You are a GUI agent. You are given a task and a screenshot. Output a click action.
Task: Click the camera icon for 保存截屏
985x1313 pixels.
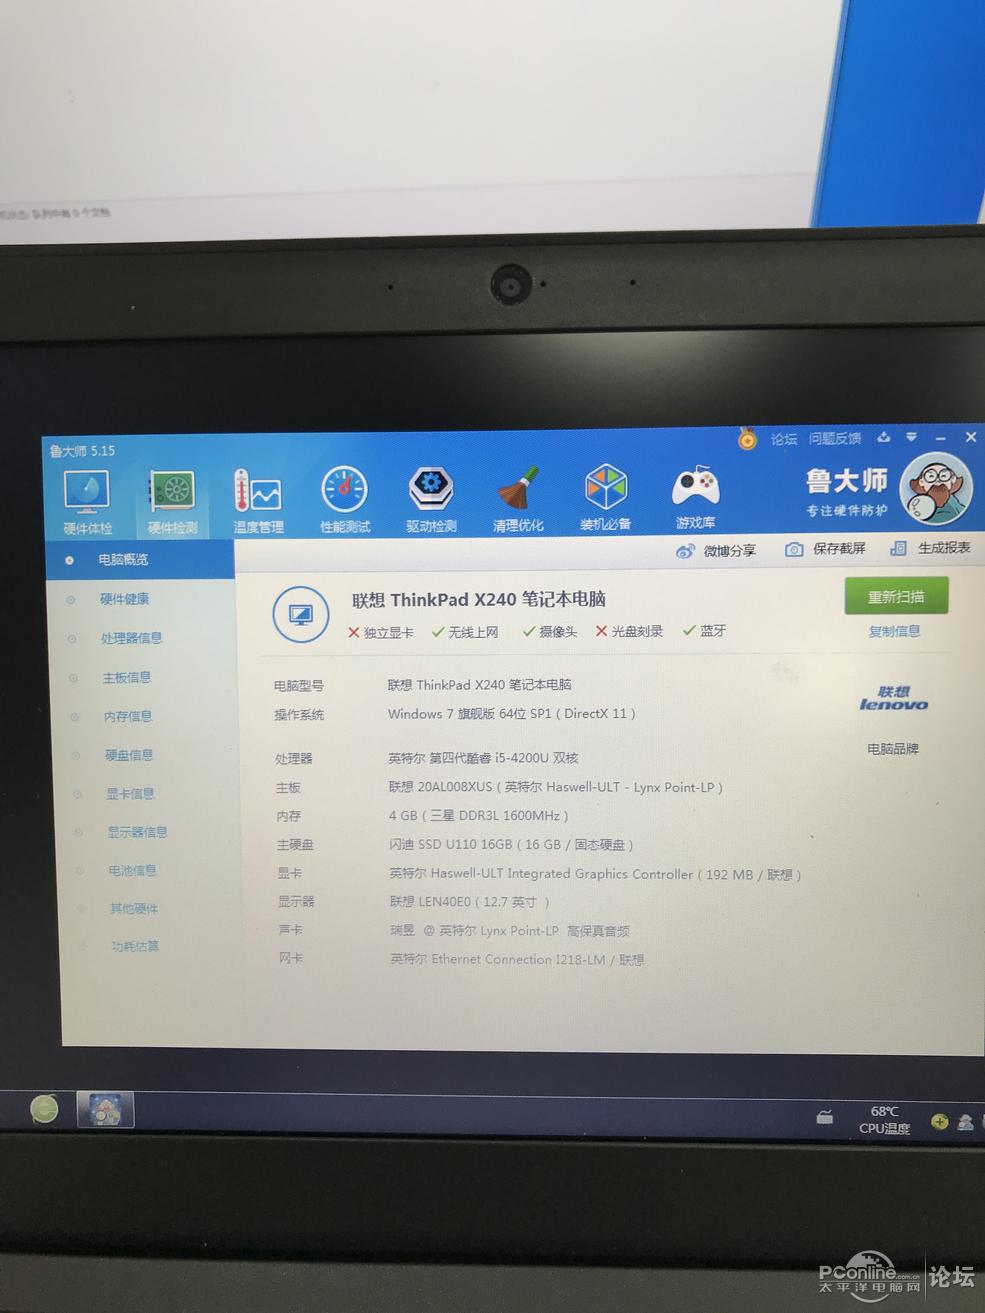tap(794, 549)
